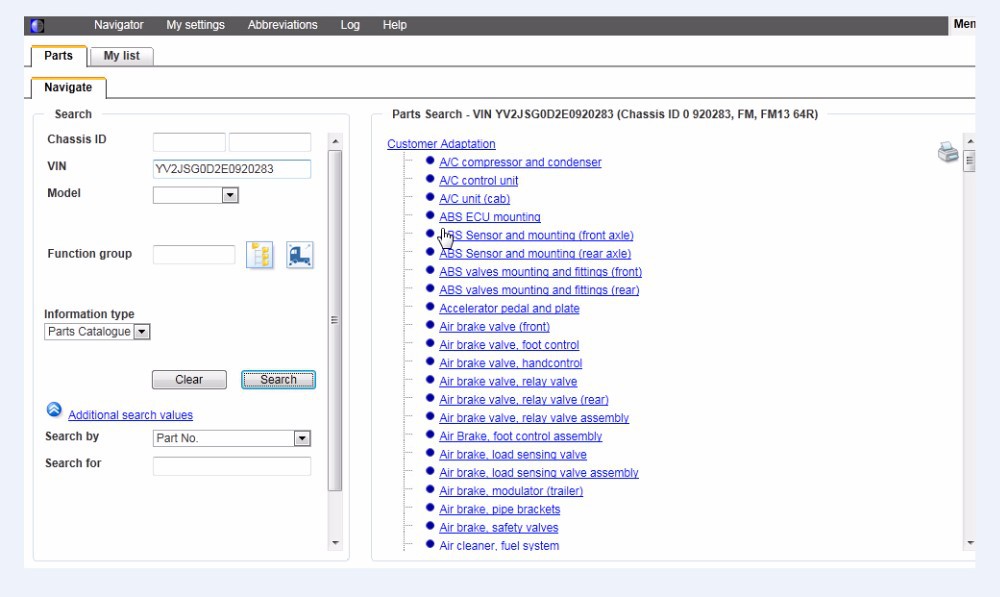Image resolution: width=1000 pixels, height=597 pixels.
Task: Click the printer icon in results panel
Action: [x=948, y=152]
